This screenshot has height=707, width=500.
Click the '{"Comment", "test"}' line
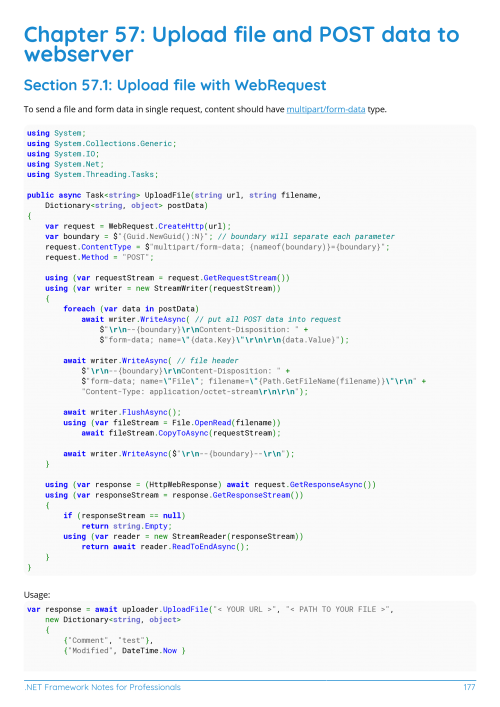tap(108, 641)
